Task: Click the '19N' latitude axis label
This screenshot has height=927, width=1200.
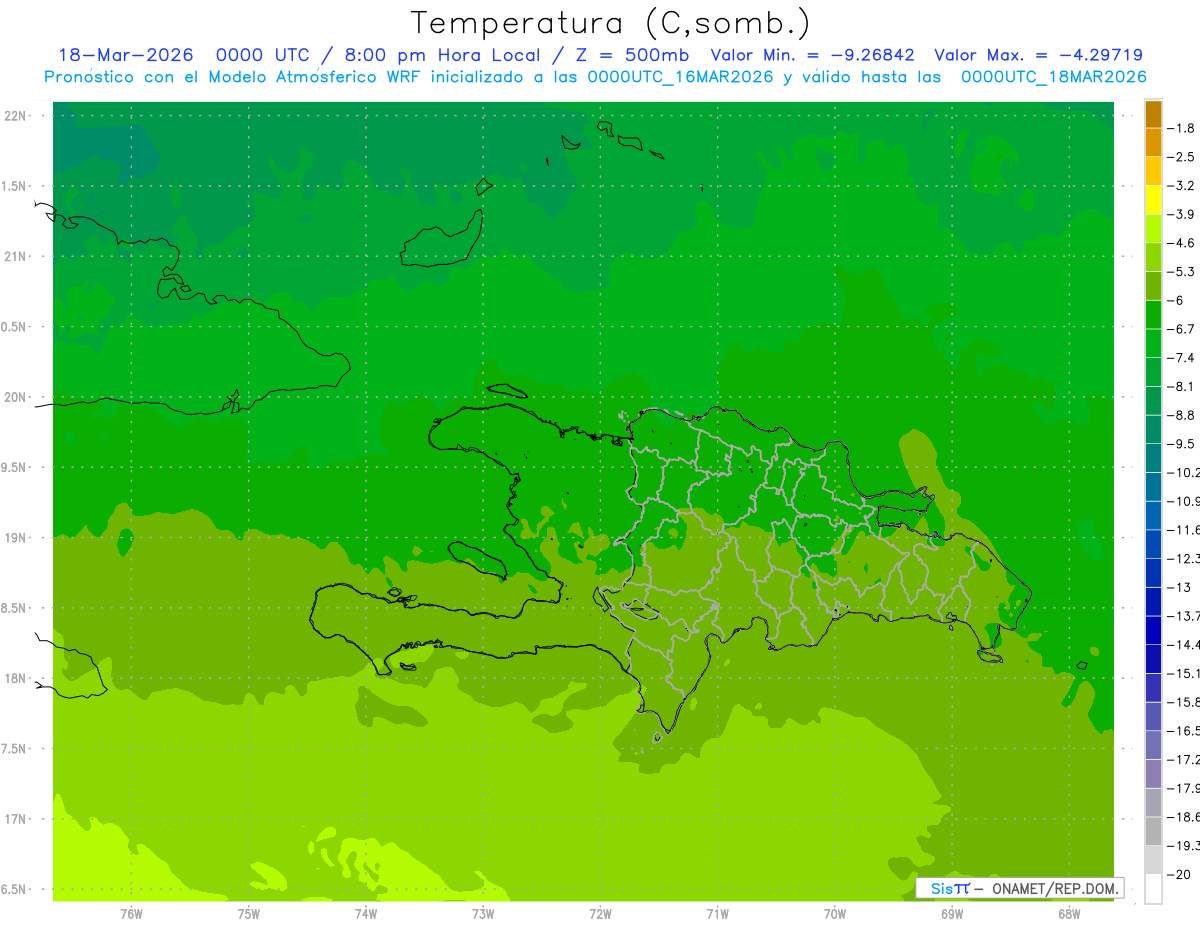Action: tap(14, 538)
